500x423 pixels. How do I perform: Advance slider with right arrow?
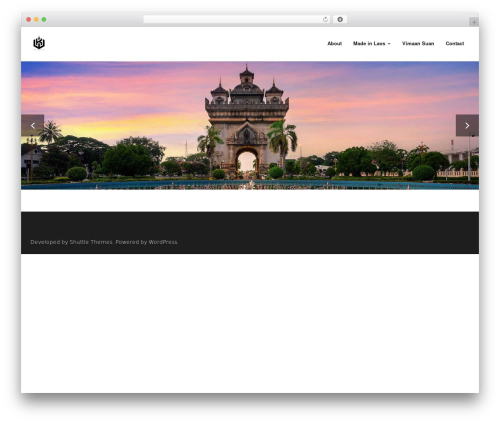(467, 125)
